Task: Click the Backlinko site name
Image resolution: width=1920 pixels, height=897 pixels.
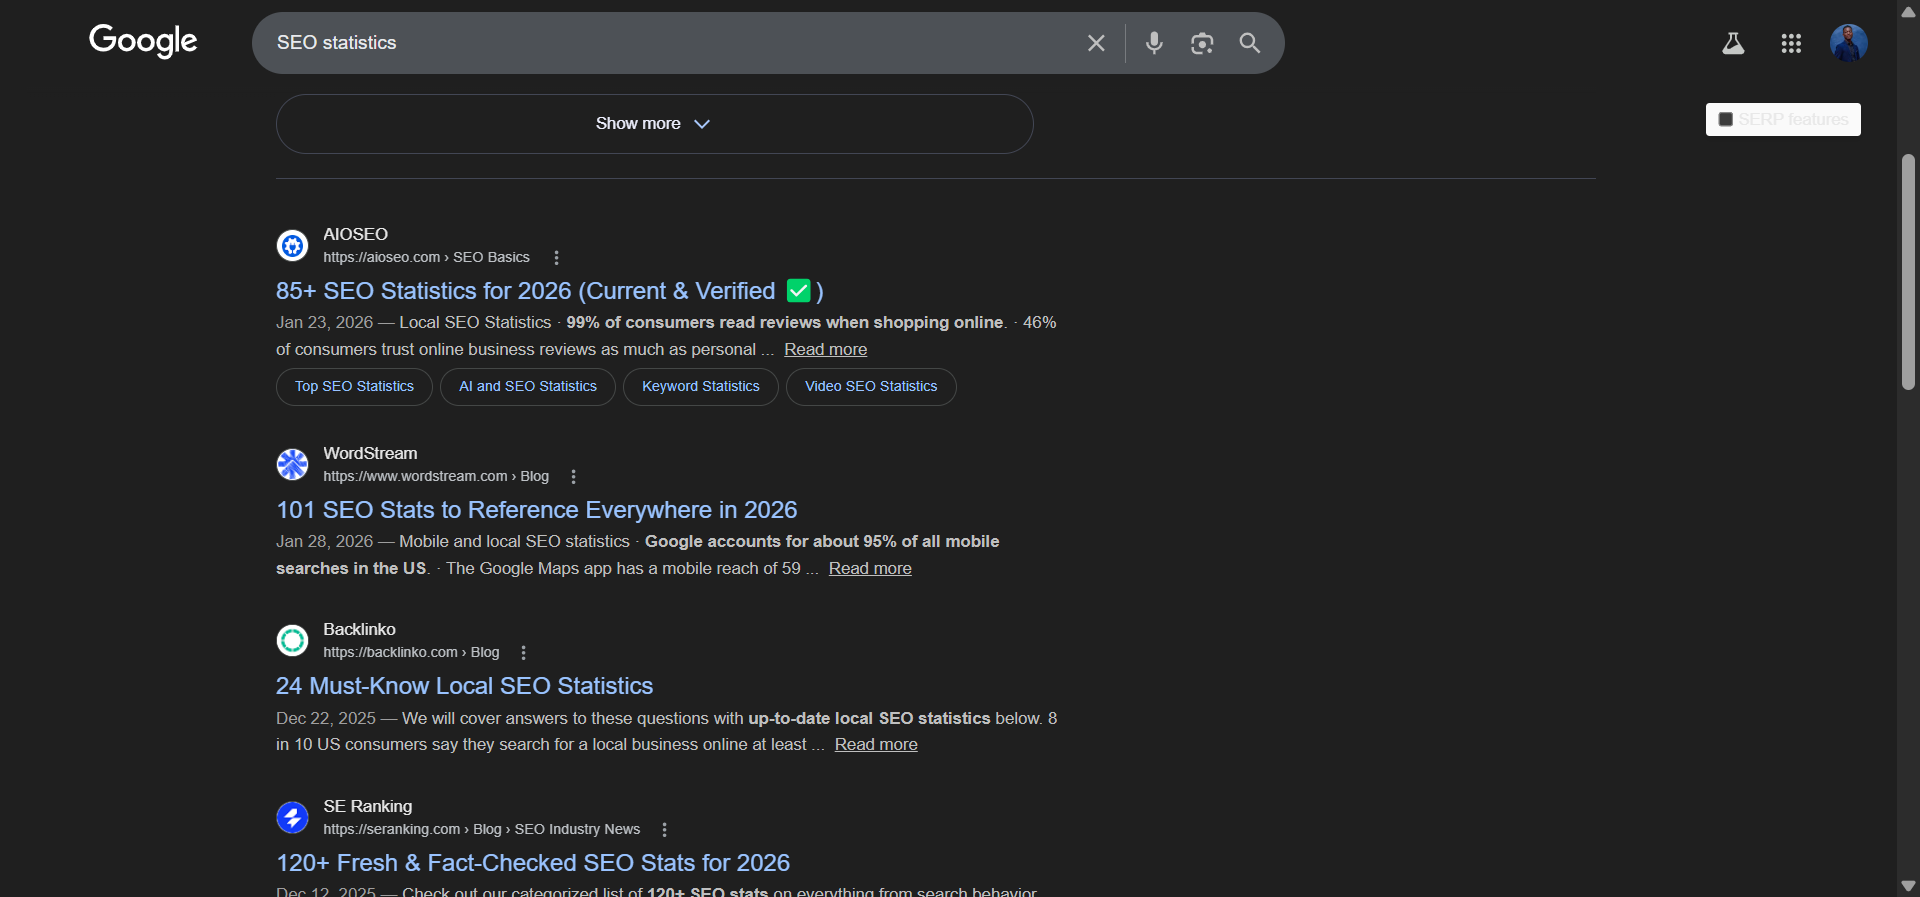Action: point(359,629)
